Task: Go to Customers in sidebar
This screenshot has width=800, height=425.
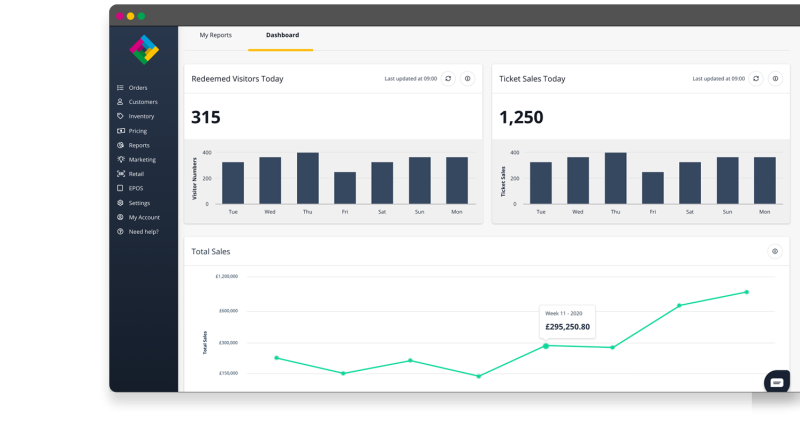Action: 142,102
